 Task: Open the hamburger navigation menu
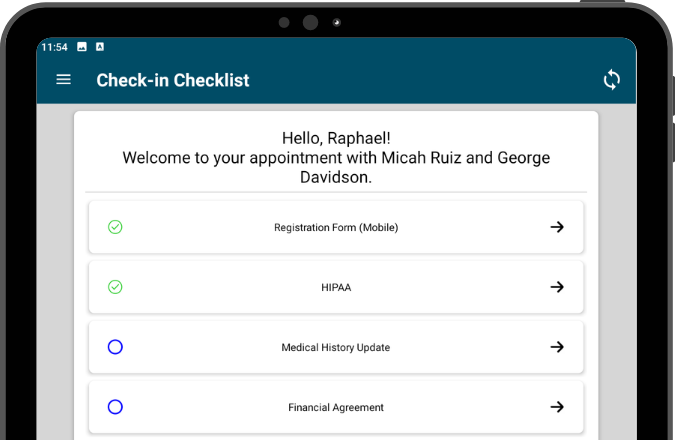point(64,80)
